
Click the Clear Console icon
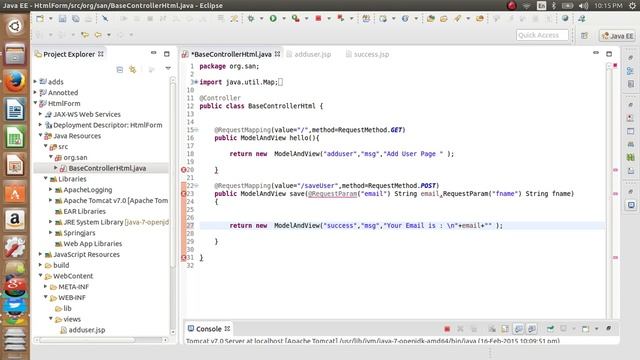(x=492, y=329)
